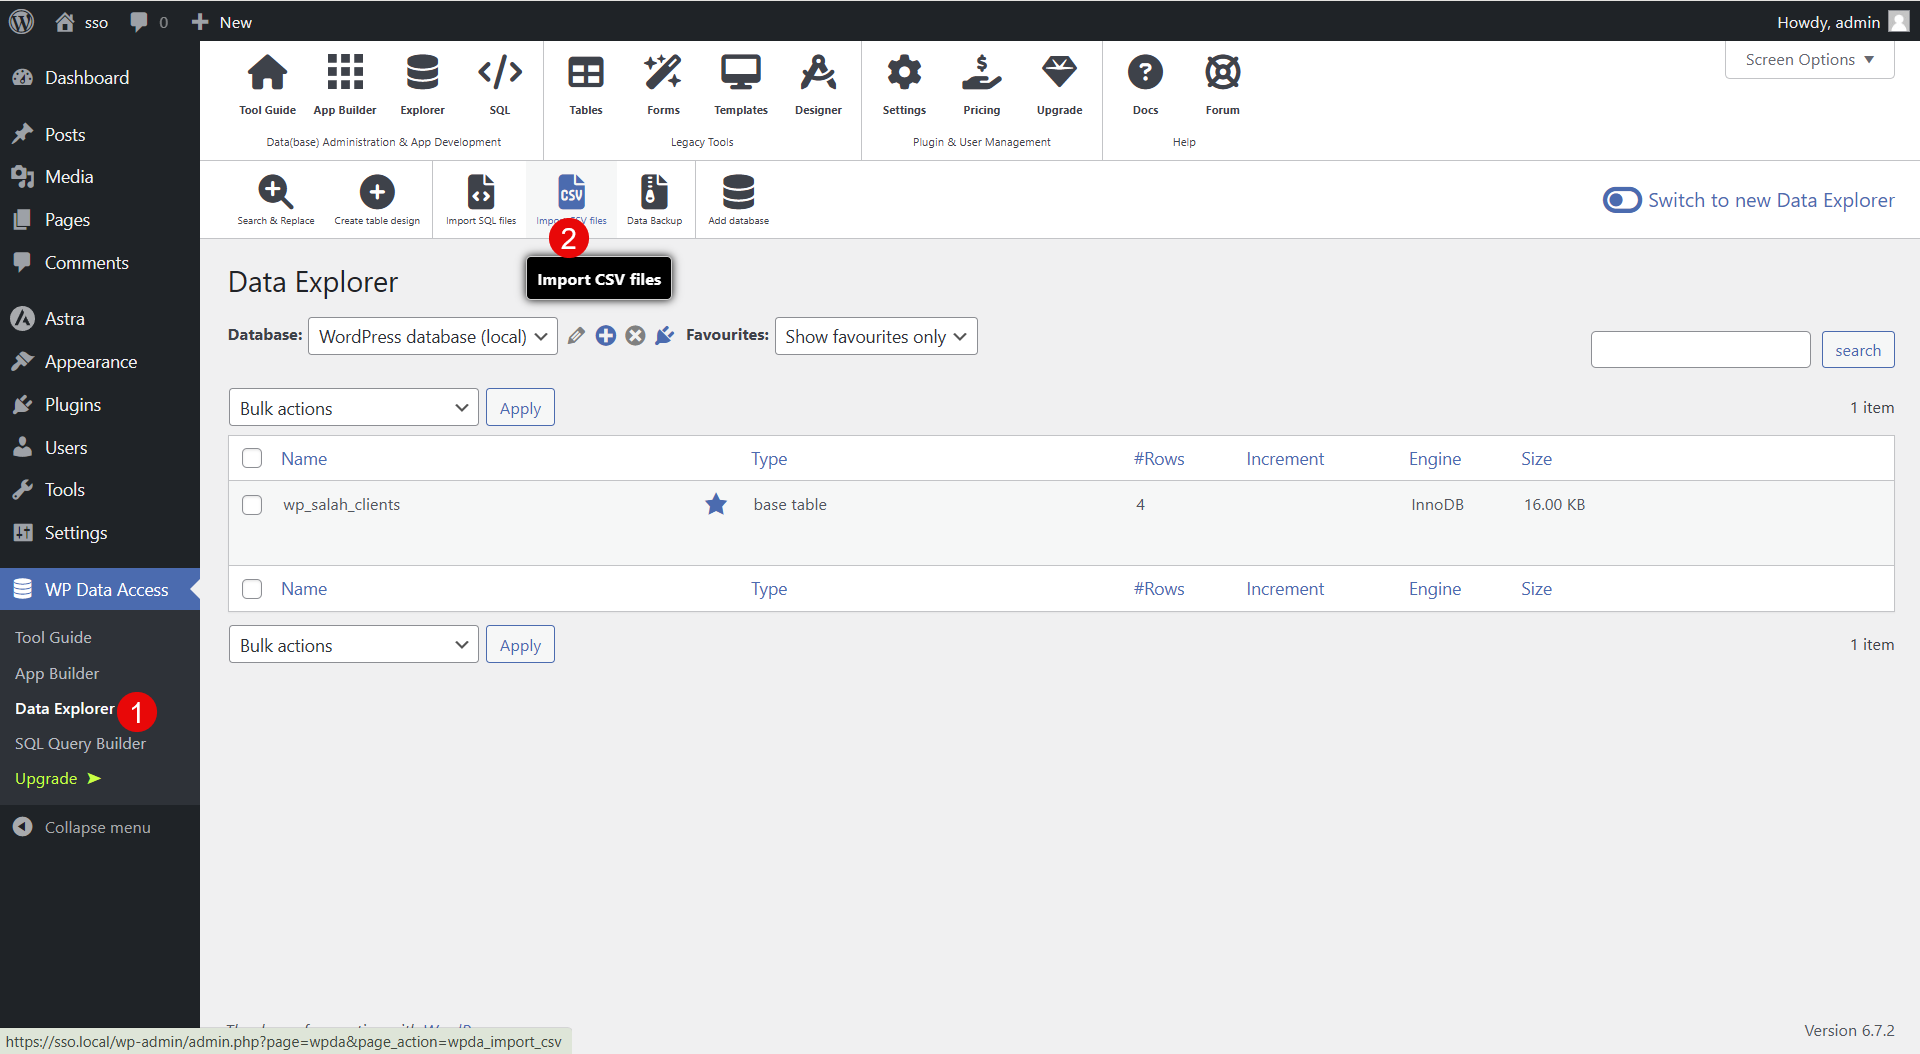This screenshot has width=1920, height=1054.
Task: Click into the table search text field
Action: [1700, 350]
